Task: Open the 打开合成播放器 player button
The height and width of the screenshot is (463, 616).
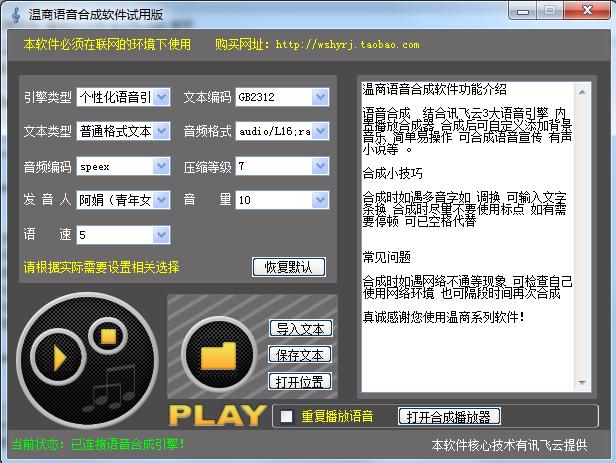Action: click(x=449, y=416)
